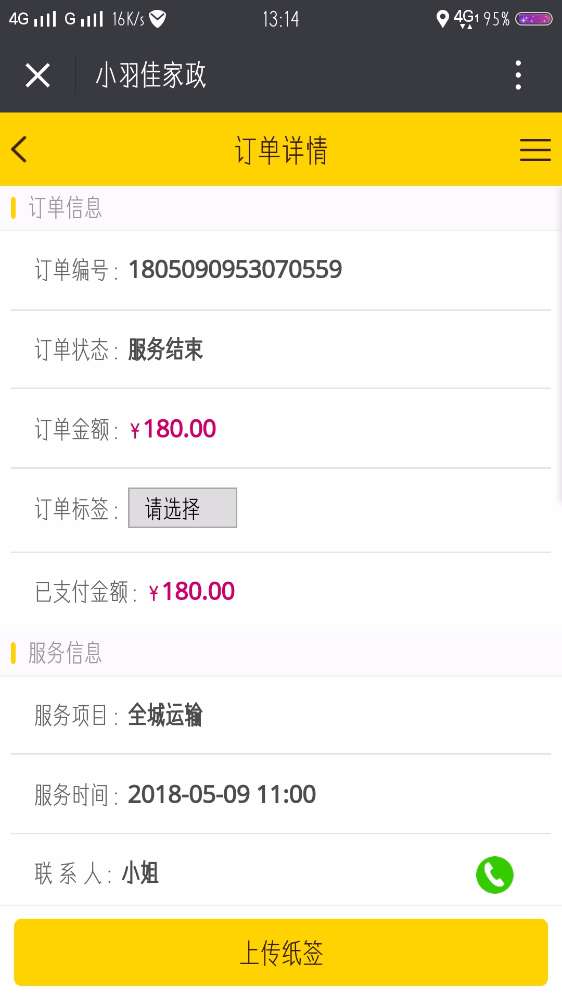Tap the 全城运输 service item
The image size is (562, 1000).
pos(165,715)
